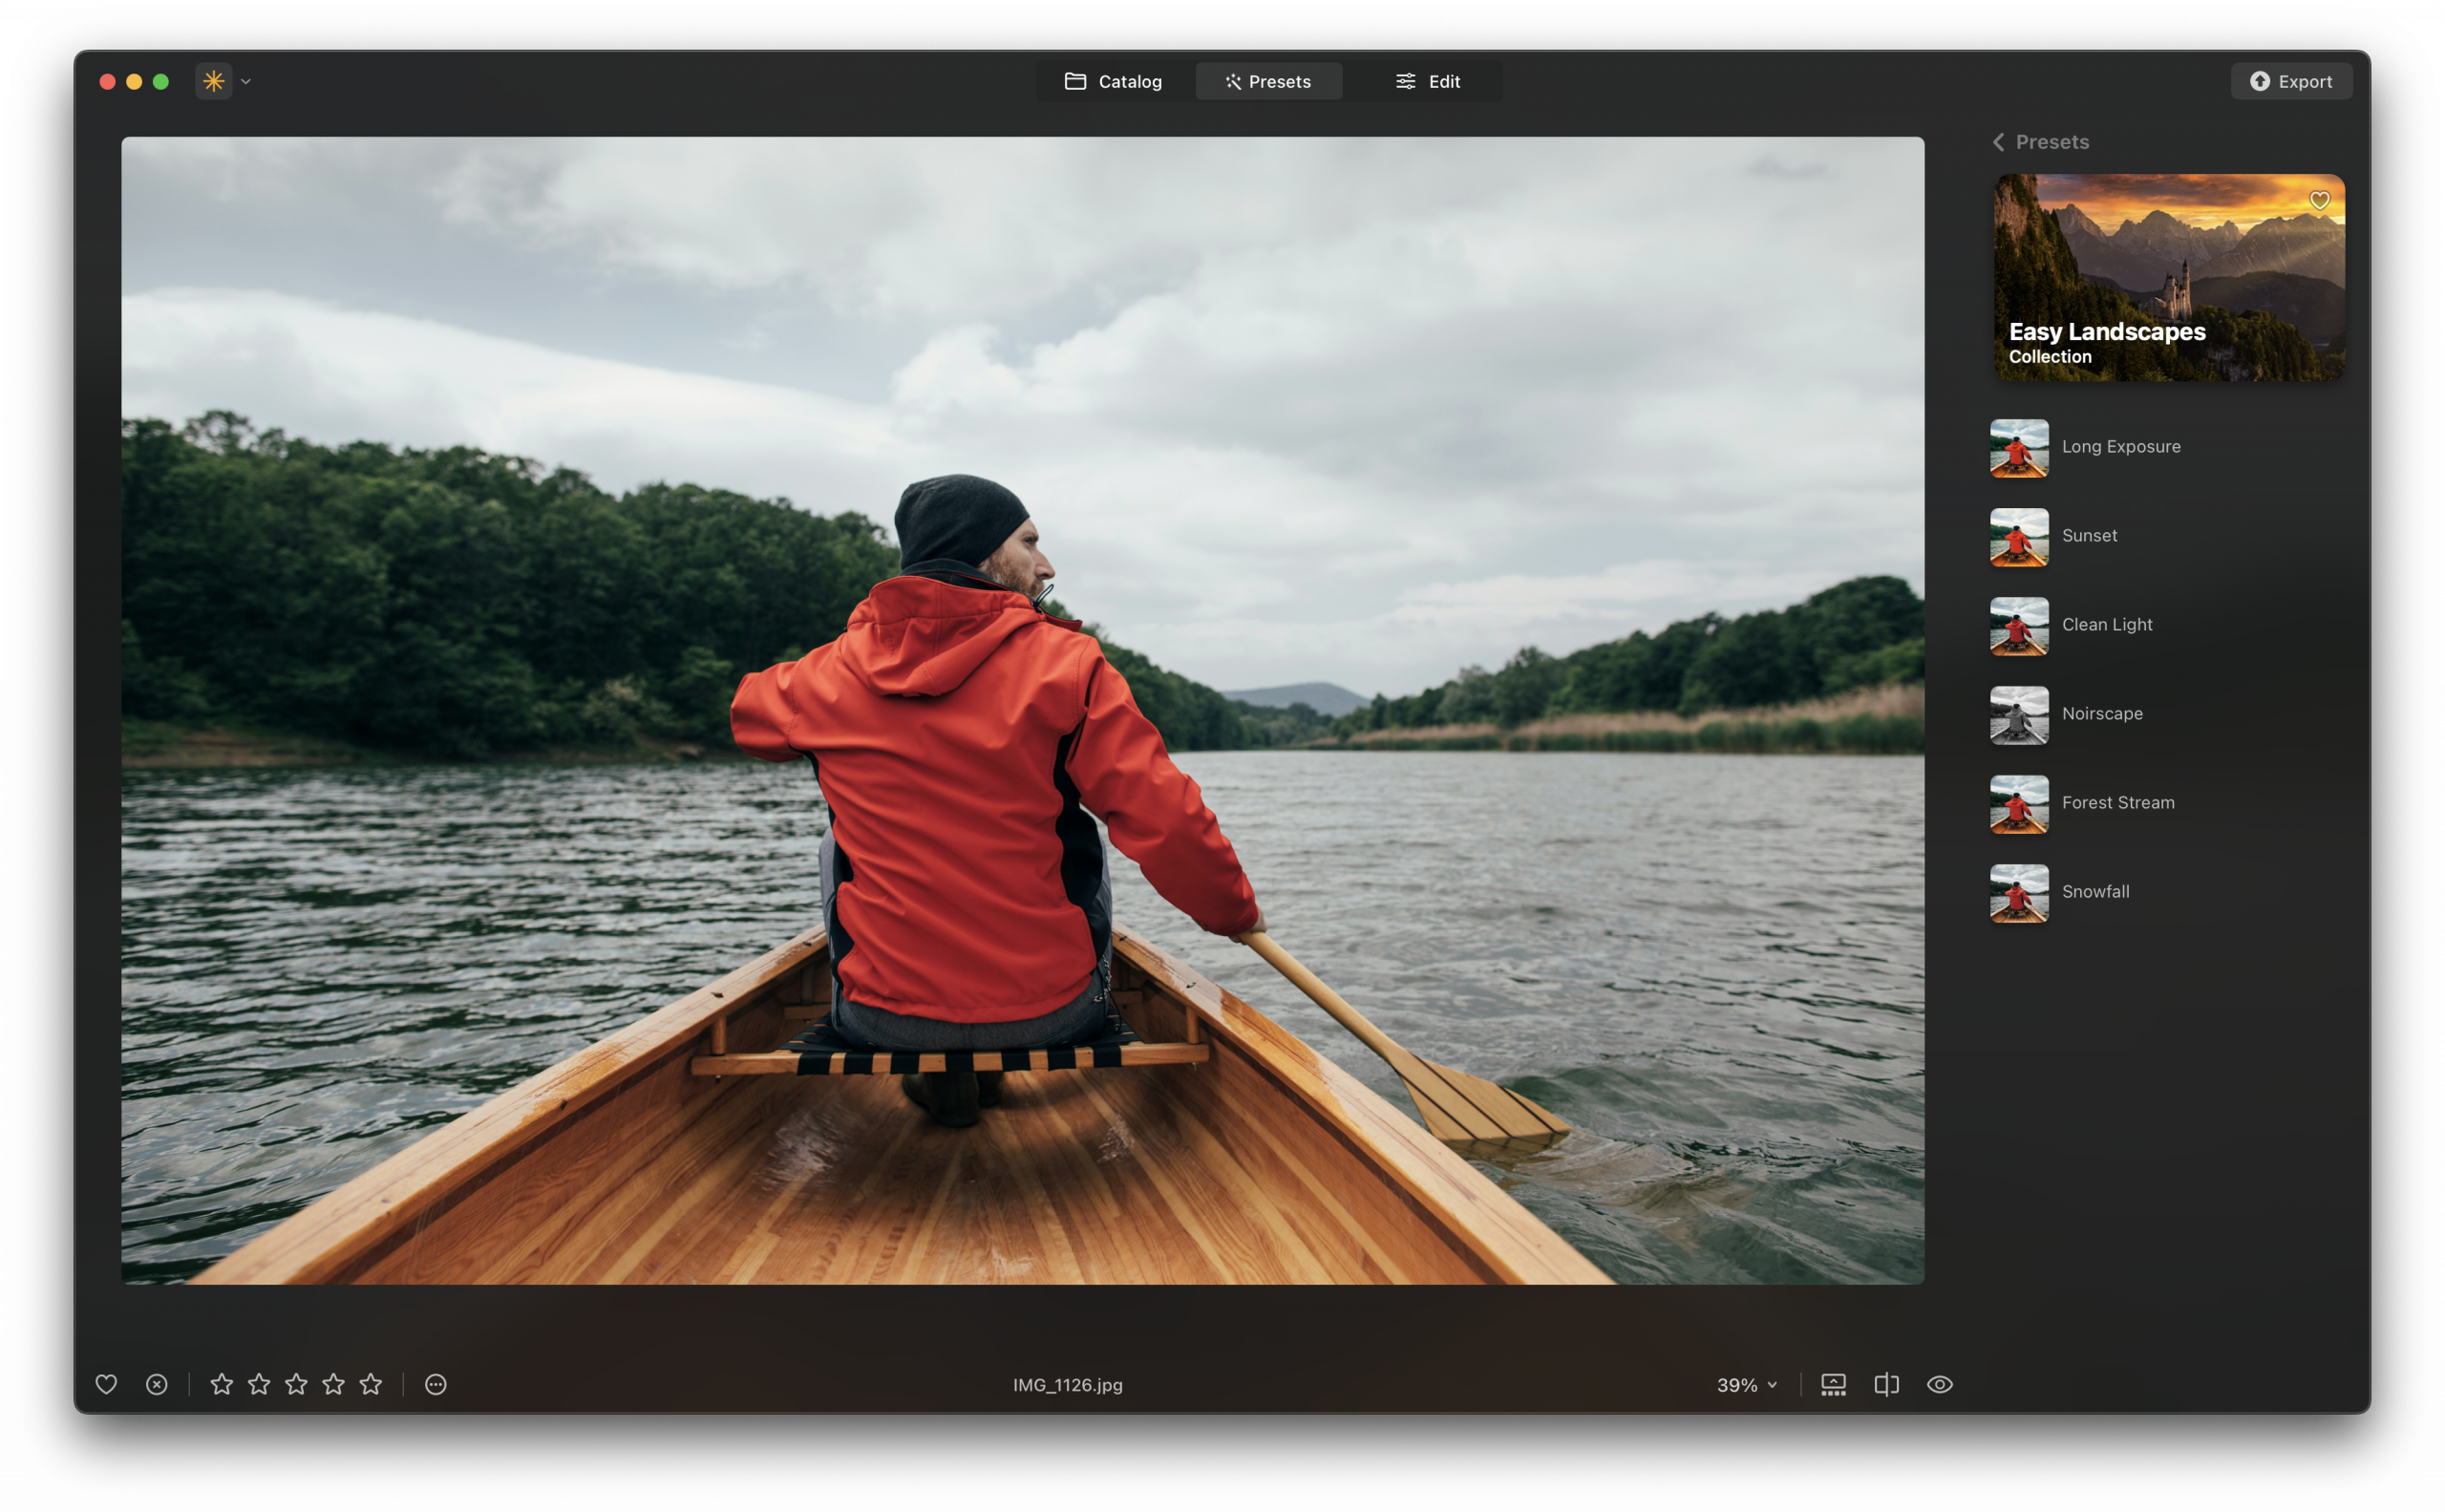Apply the Forest Stream preset
The width and height of the screenshot is (2445, 1512).
[2166, 803]
